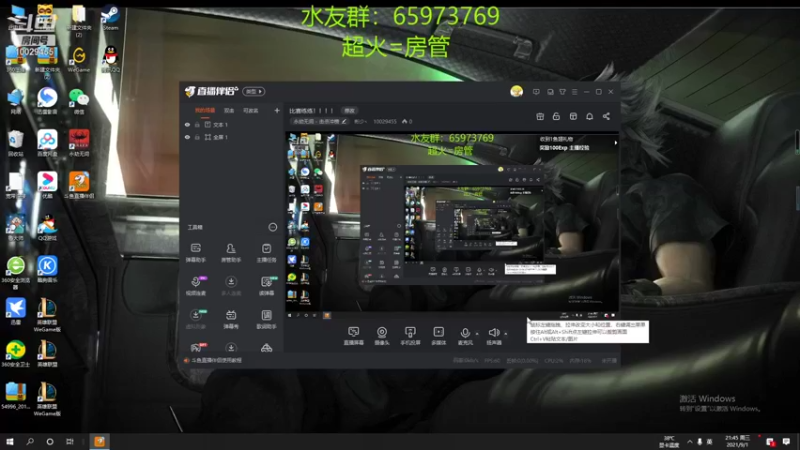Image resolution: width=800 pixels, height=450 pixels.
Task: Open the voice connect microphone tool
Action: coord(195,286)
